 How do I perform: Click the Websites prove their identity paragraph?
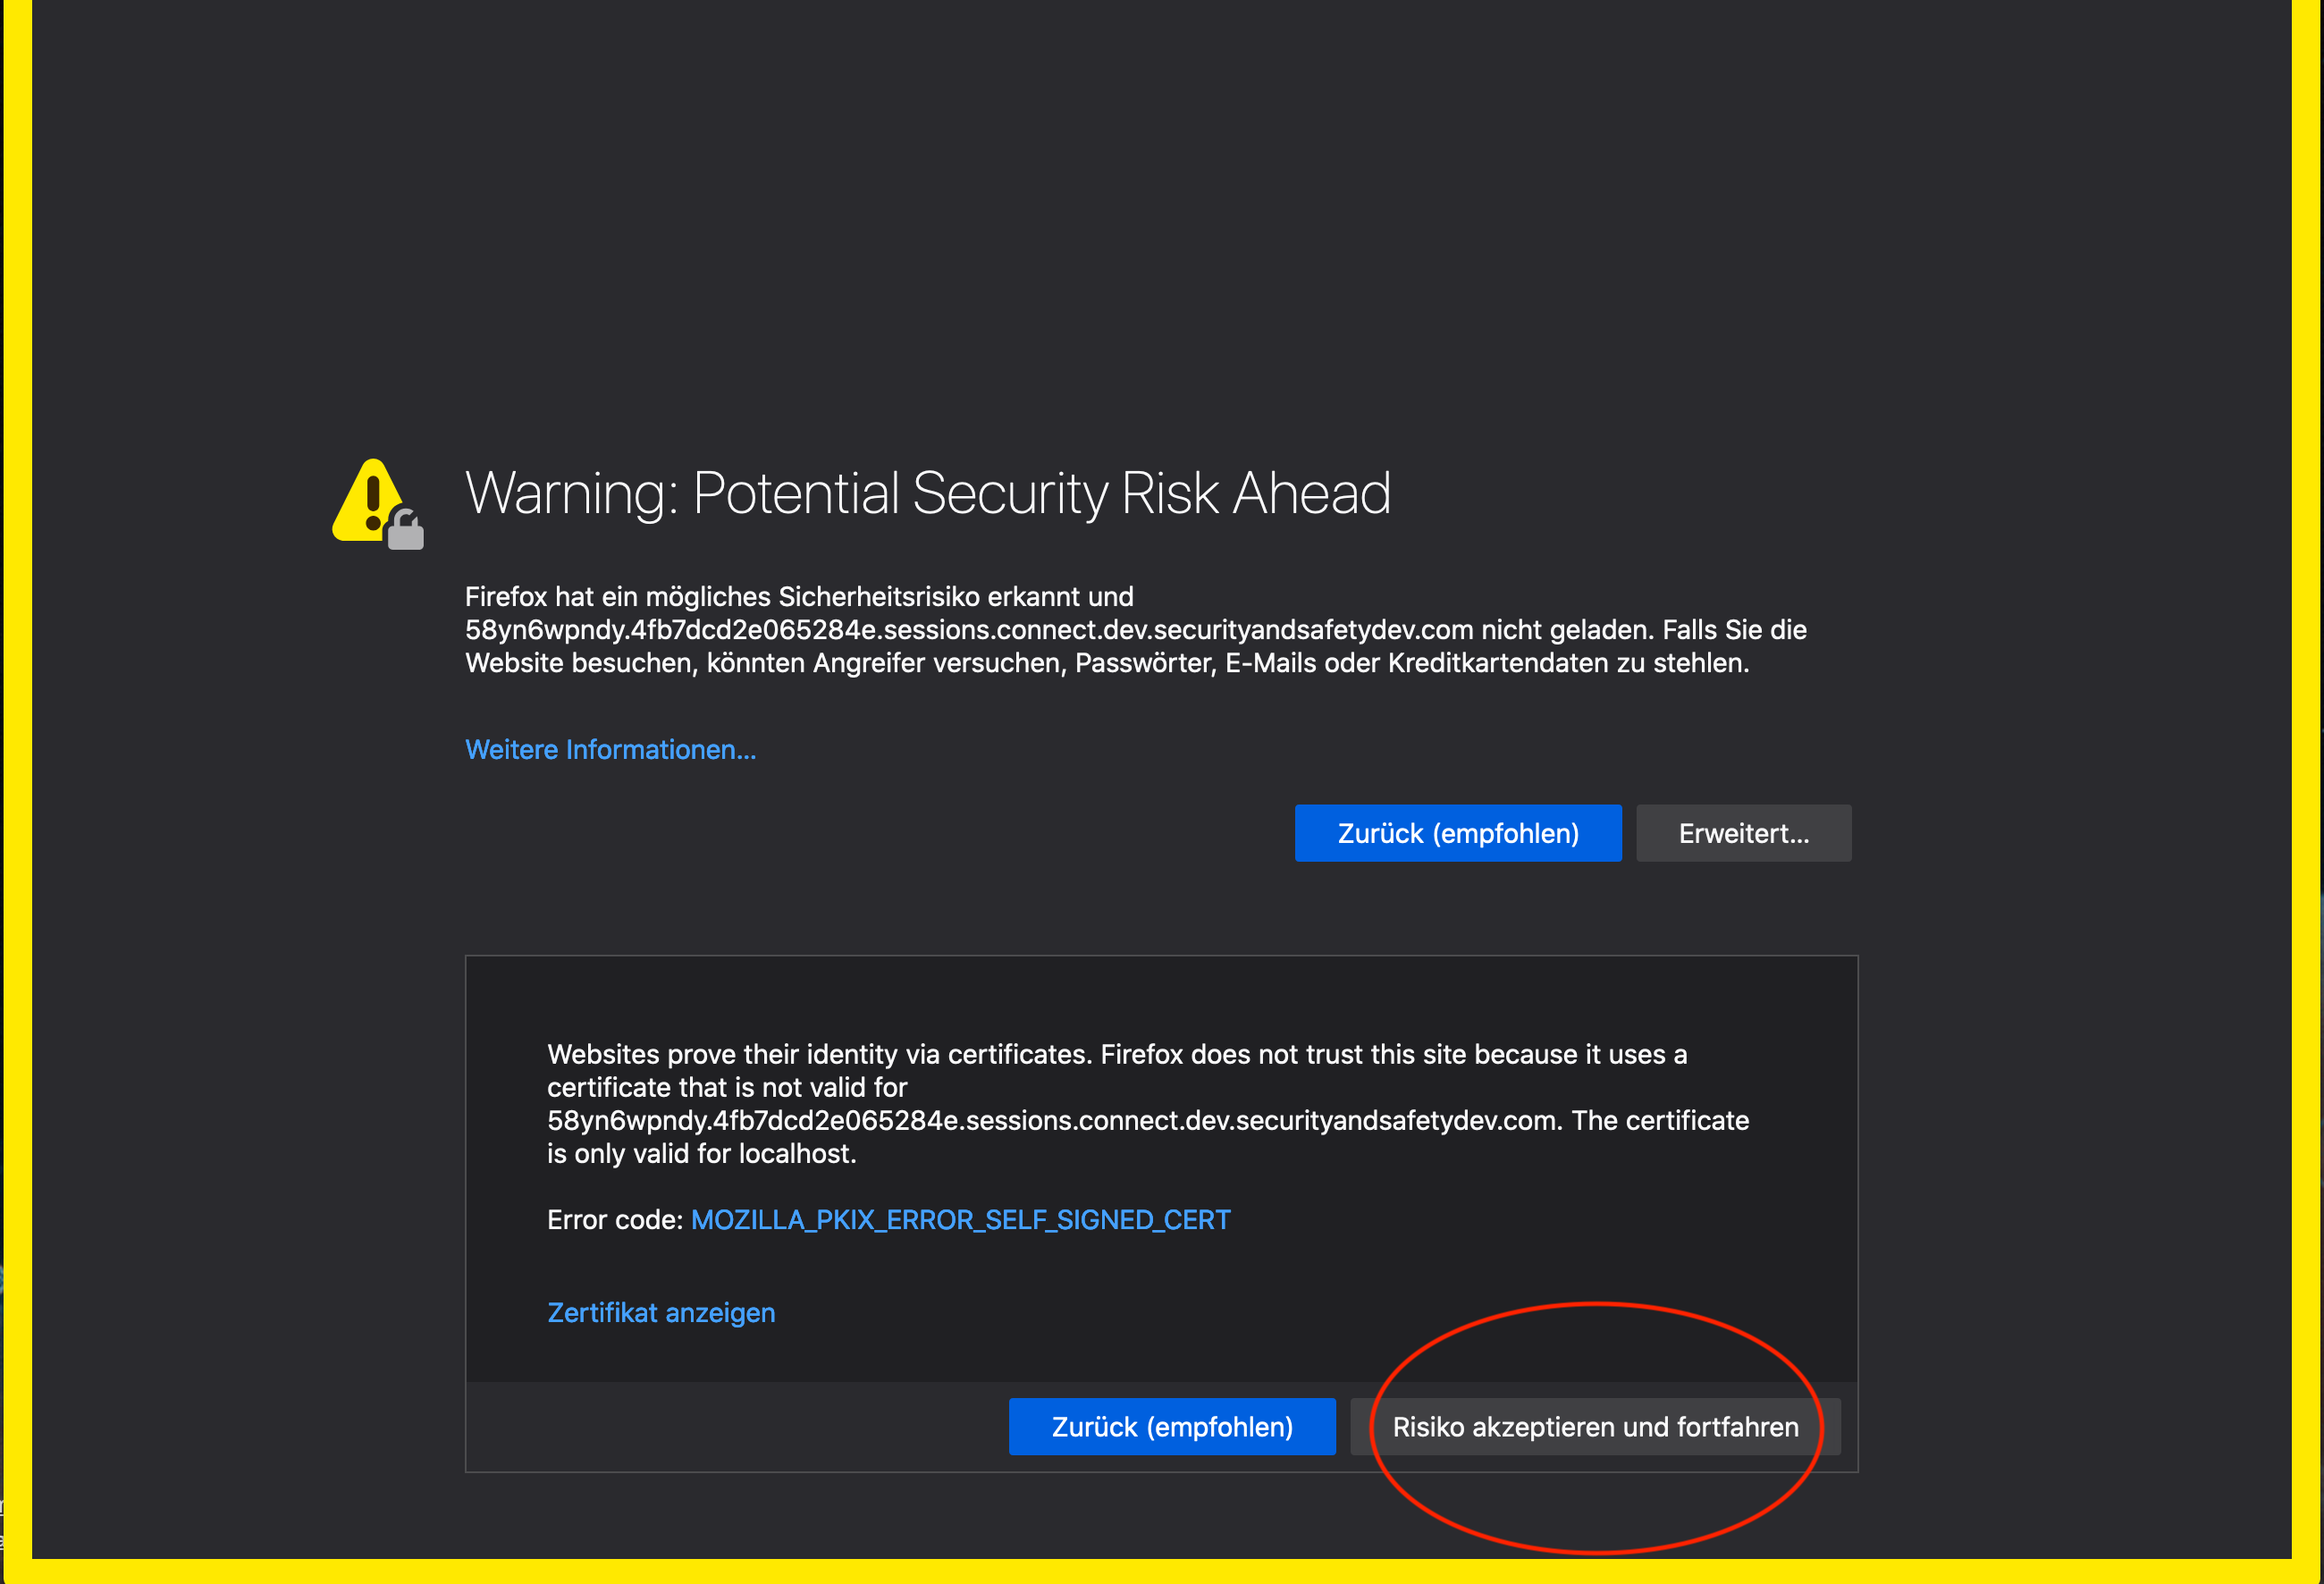[x=1148, y=1103]
